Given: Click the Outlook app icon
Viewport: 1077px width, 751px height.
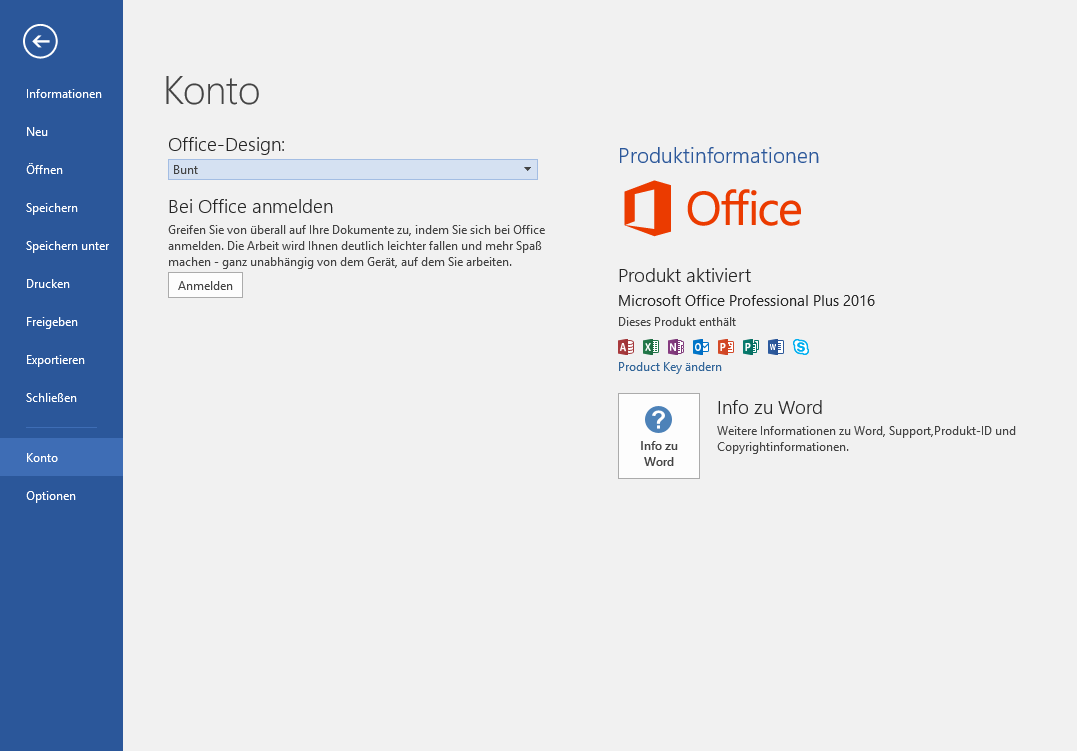Looking at the screenshot, I should coord(701,347).
